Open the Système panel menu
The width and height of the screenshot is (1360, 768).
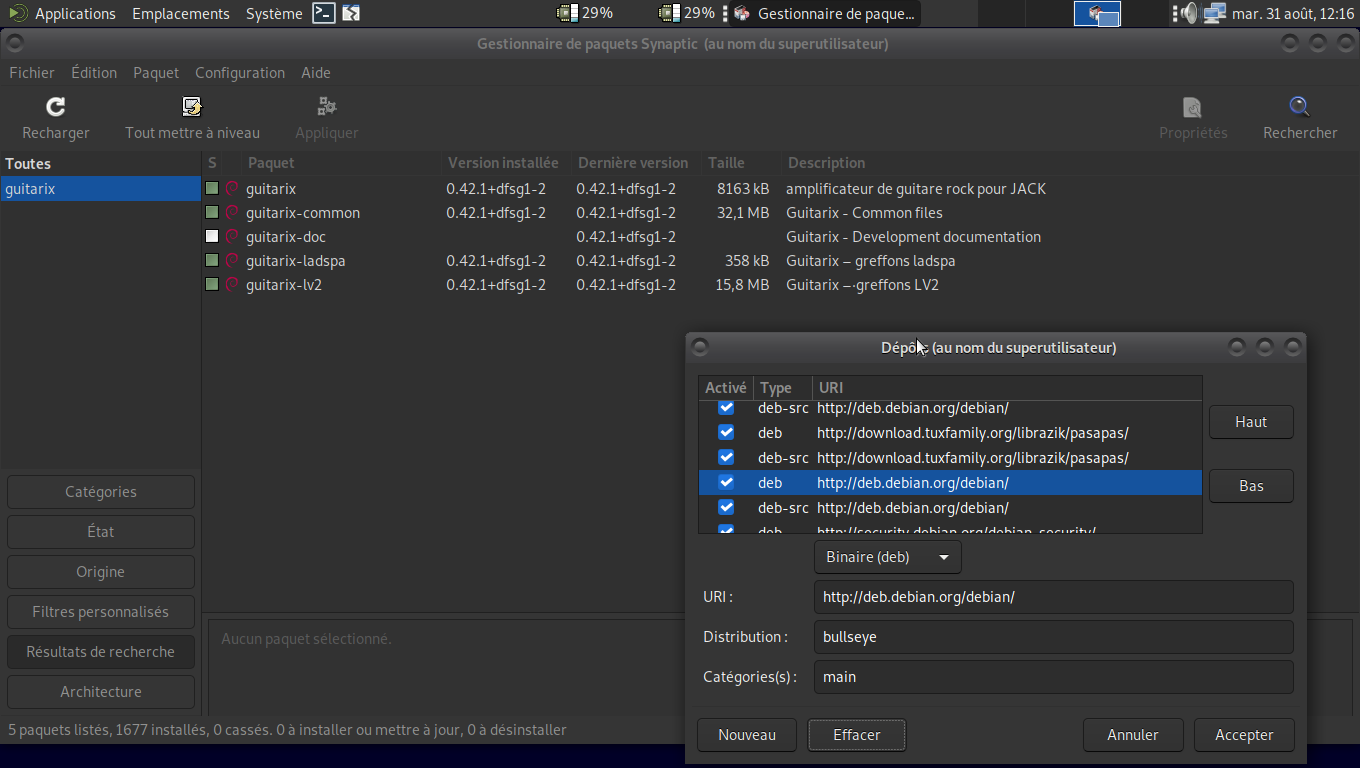click(274, 13)
